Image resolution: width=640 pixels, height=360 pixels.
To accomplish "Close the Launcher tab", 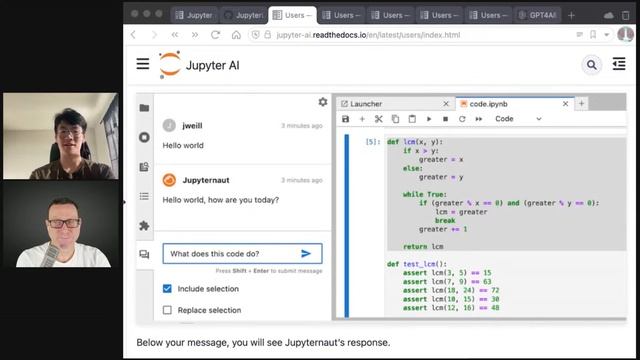I will point(446,104).
